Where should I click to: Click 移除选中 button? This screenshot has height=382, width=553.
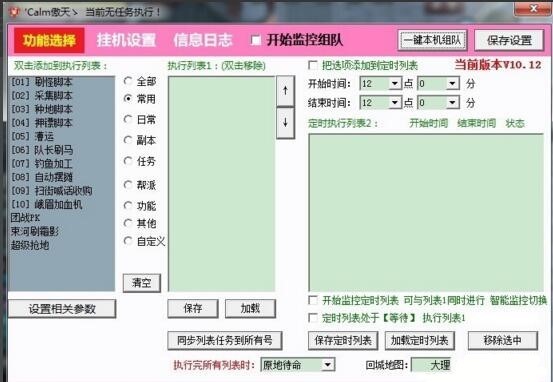point(503,340)
